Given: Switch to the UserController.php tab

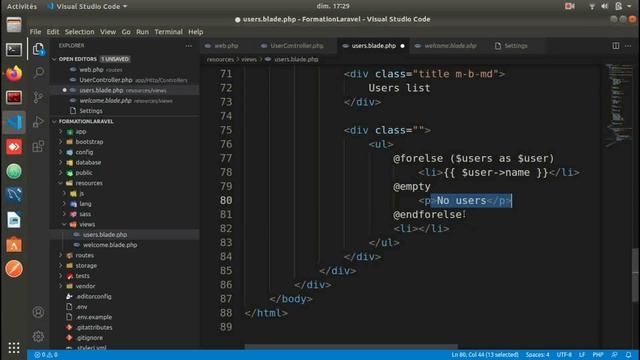Looking at the screenshot, I should click(297, 46).
